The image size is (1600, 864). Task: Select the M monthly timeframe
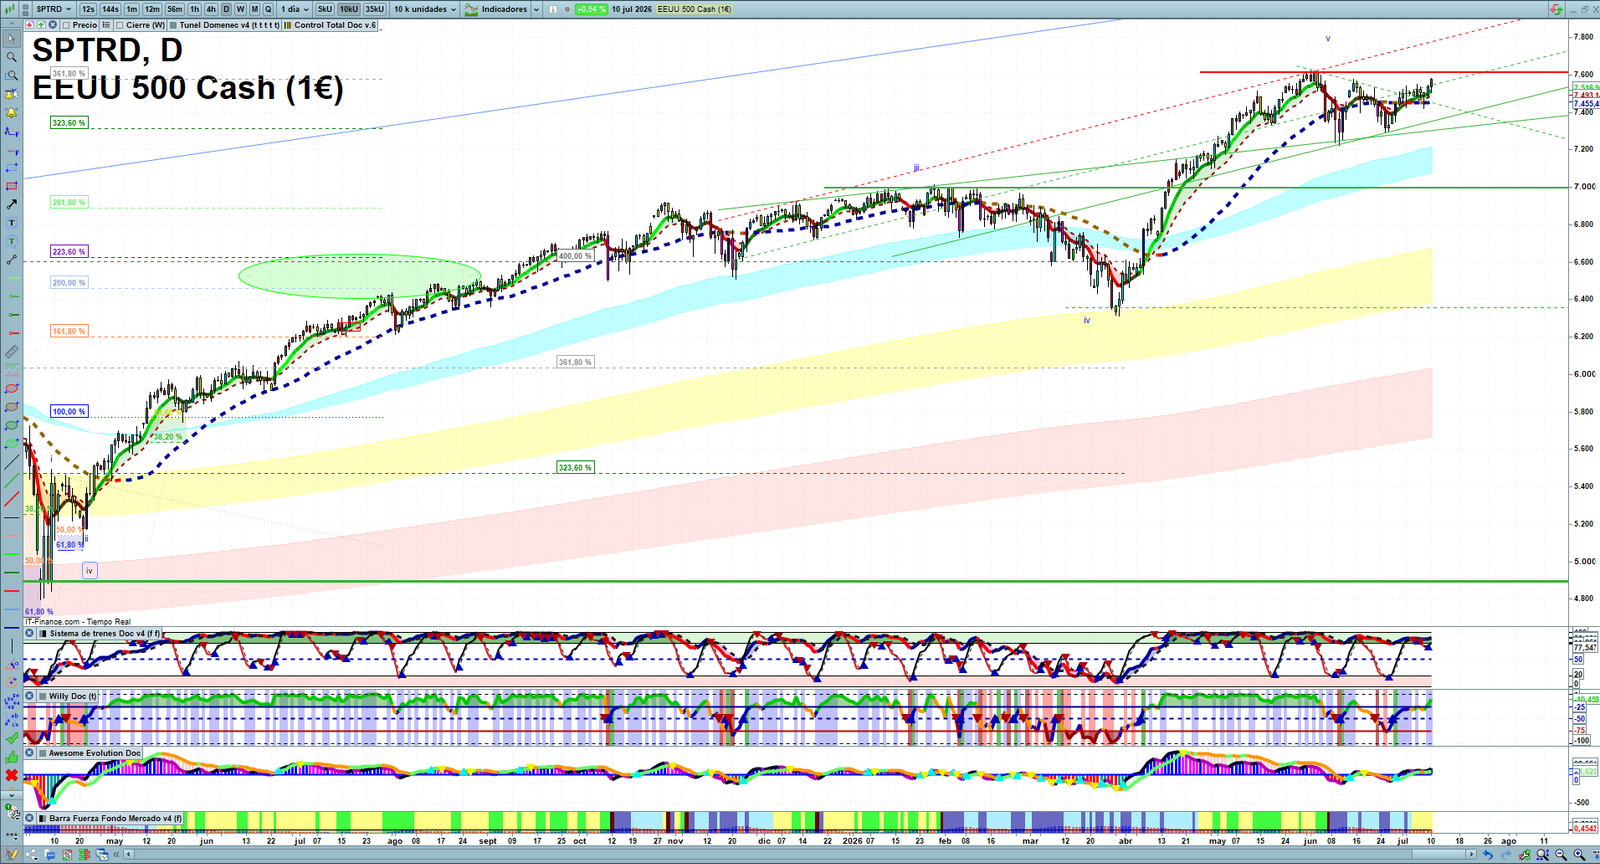[x=254, y=9]
